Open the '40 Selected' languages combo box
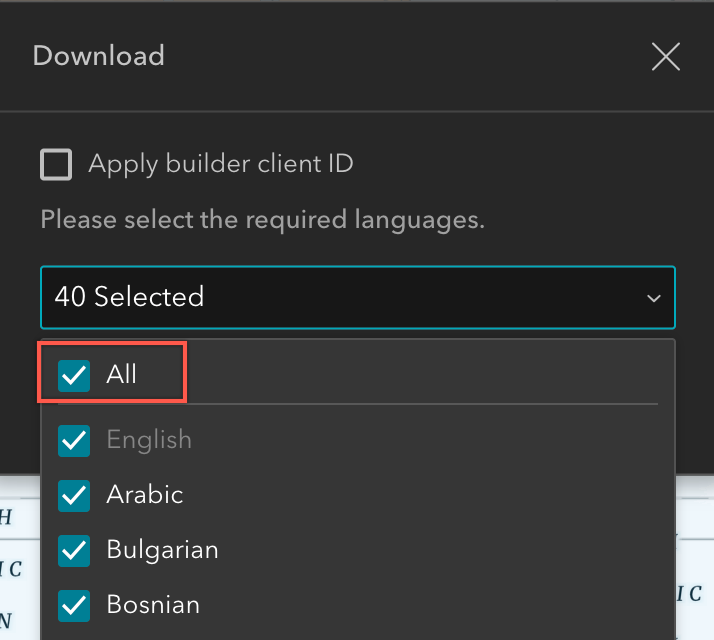Image resolution: width=714 pixels, height=640 pixels. tap(357, 297)
